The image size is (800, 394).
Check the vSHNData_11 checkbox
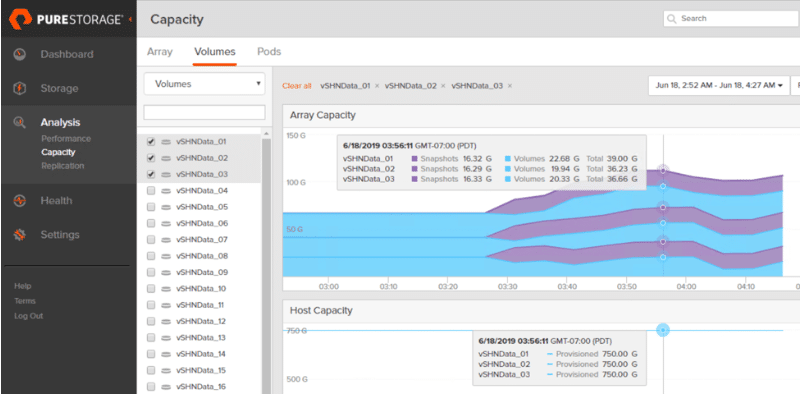click(151, 305)
